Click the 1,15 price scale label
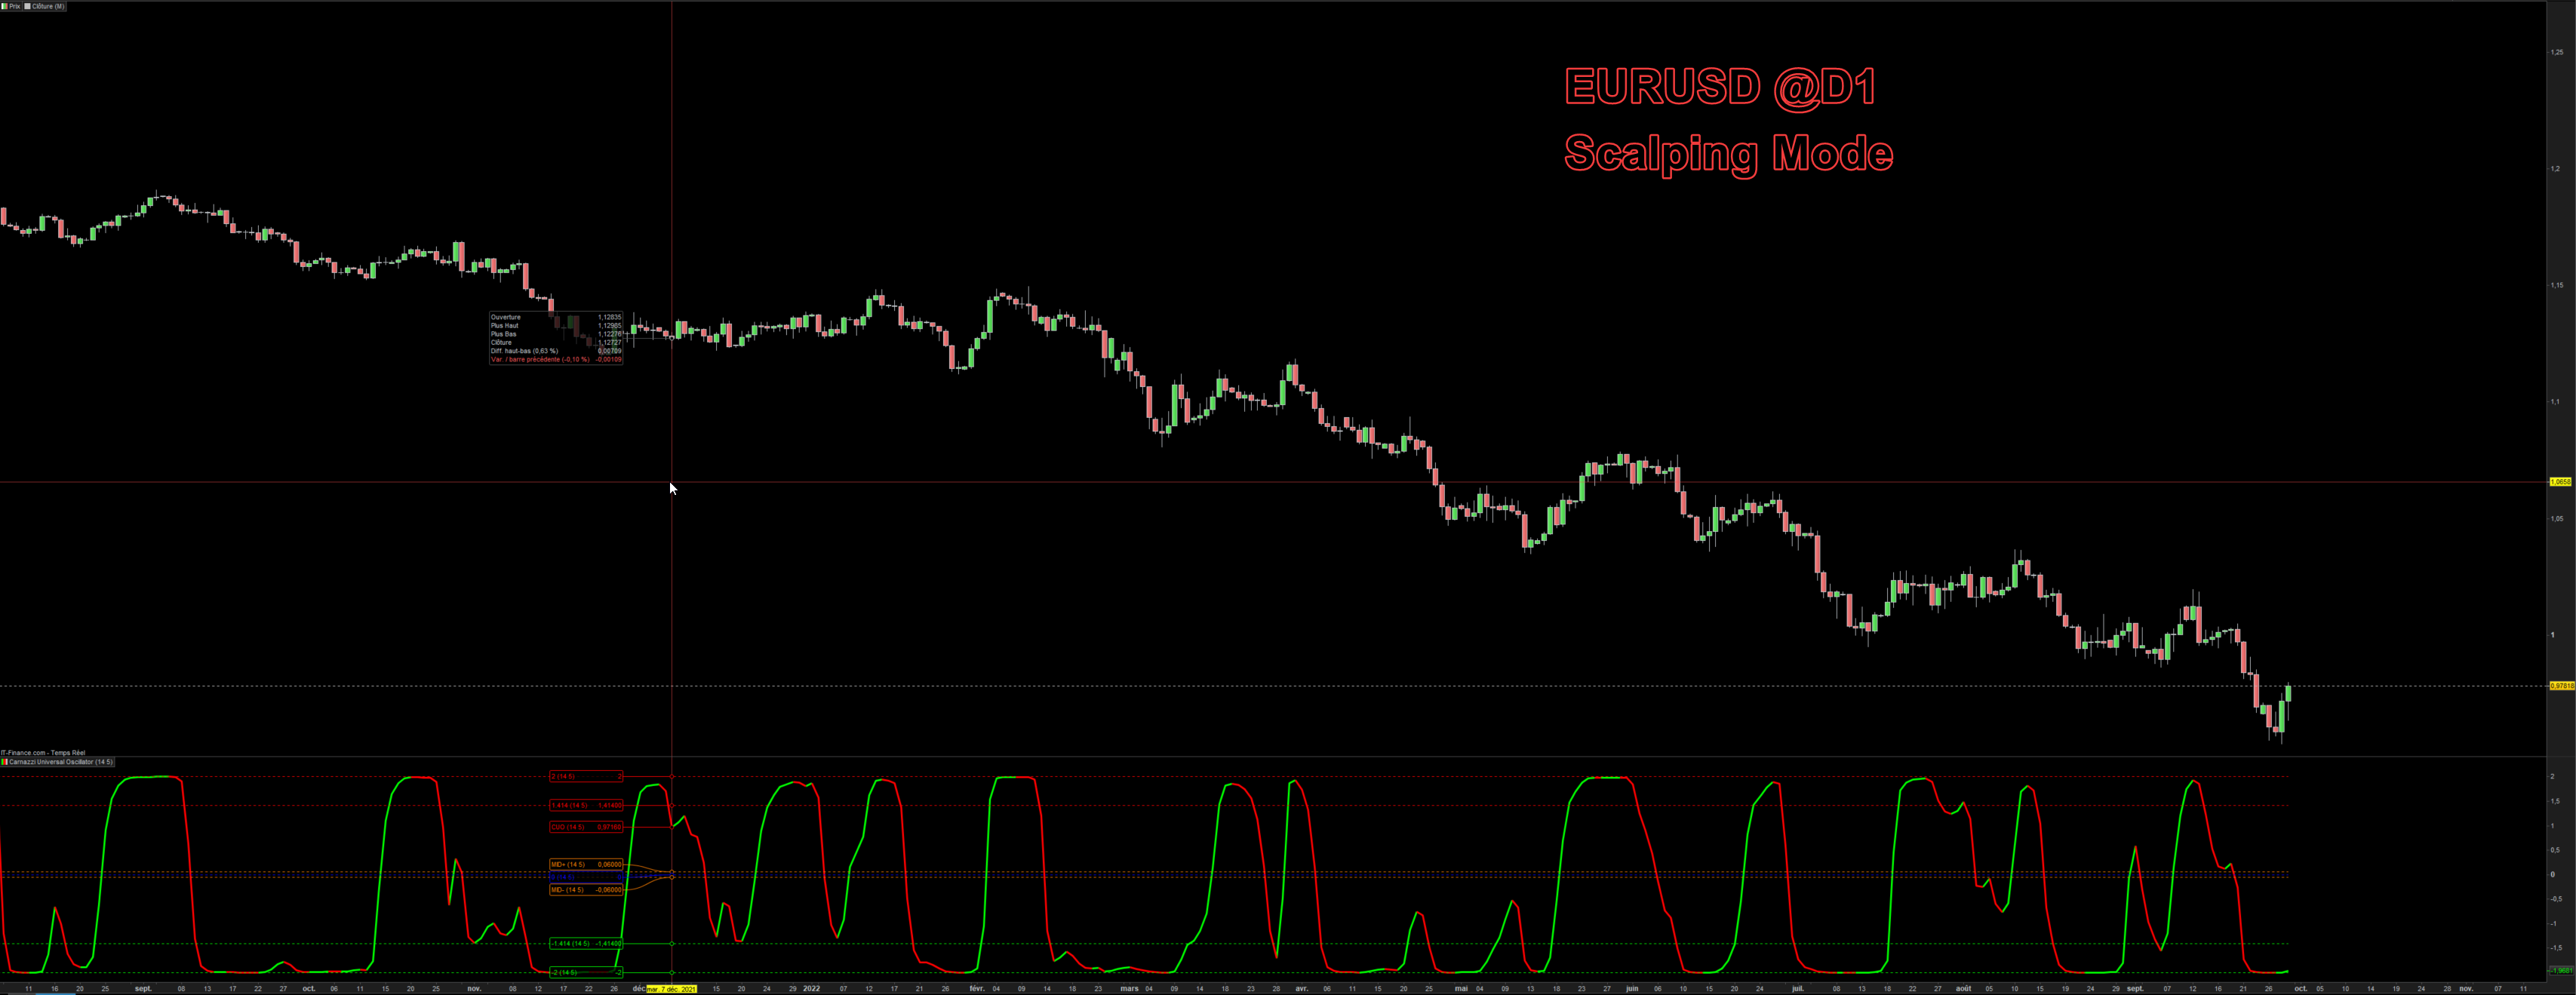The width and height of the screenshot is (2576, 995). 2557,285
